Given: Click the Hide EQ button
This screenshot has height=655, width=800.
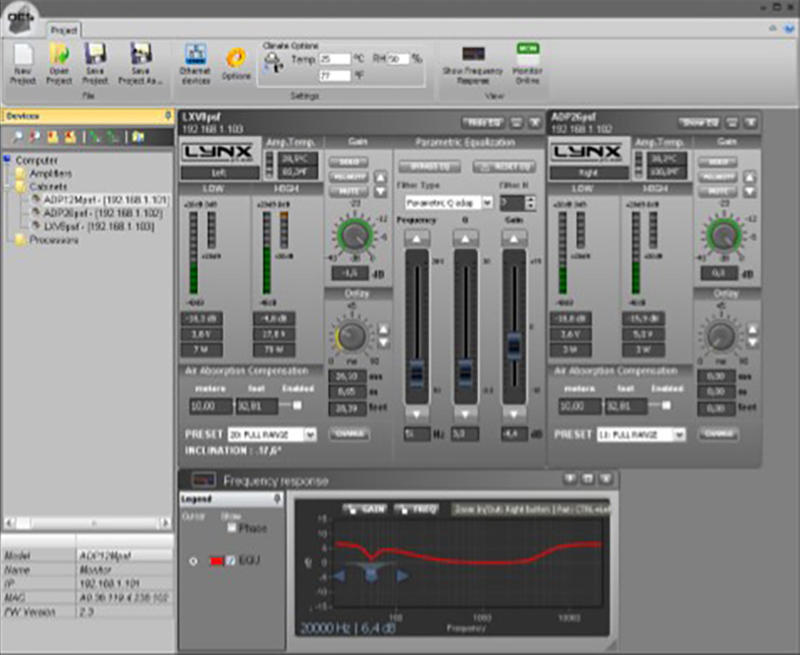Looking at the screenshot, I should point(483,122).
